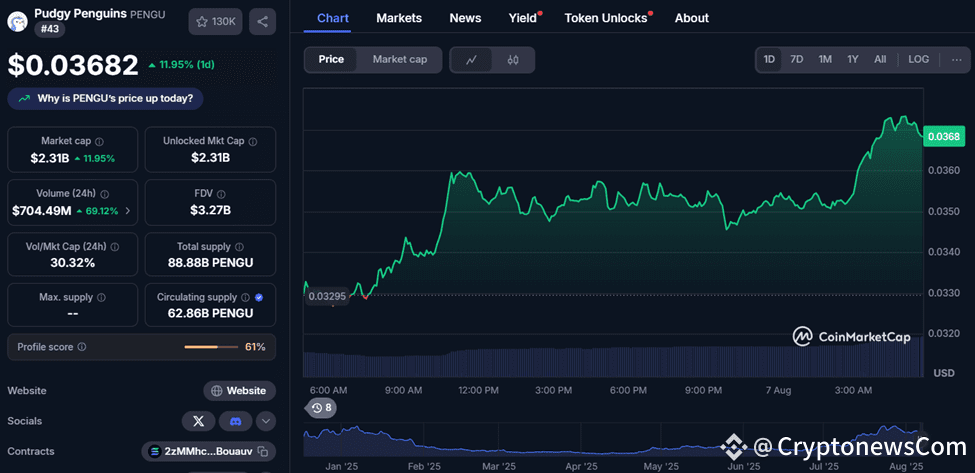Viewport: 975px width, 473px height.
Task: Switch to the Yield tab
Action: 522,18
